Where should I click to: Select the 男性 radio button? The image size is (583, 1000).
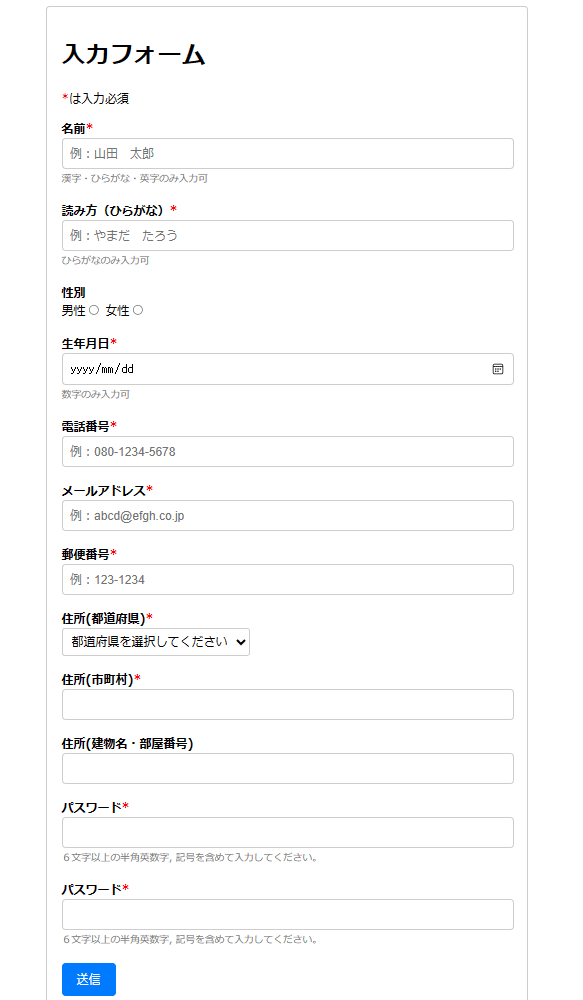click(x=94, y=310)
